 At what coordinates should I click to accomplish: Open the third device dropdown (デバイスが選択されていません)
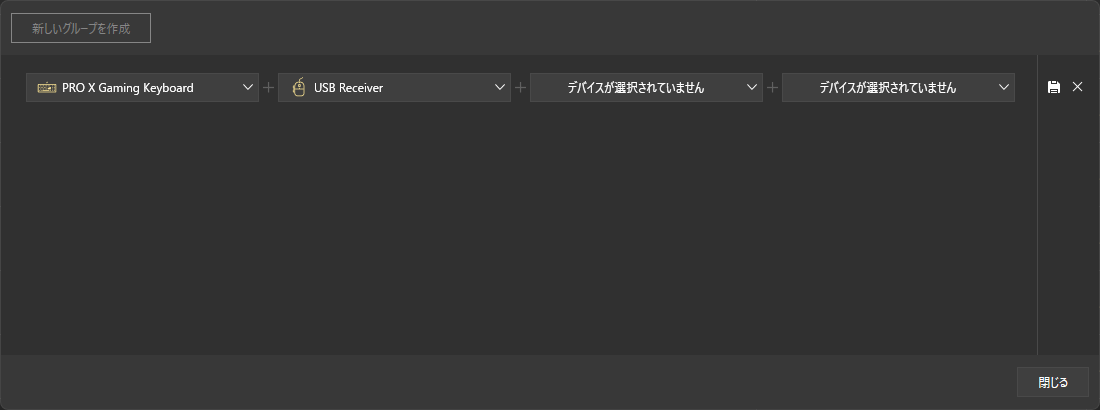(x=646, y=88)
